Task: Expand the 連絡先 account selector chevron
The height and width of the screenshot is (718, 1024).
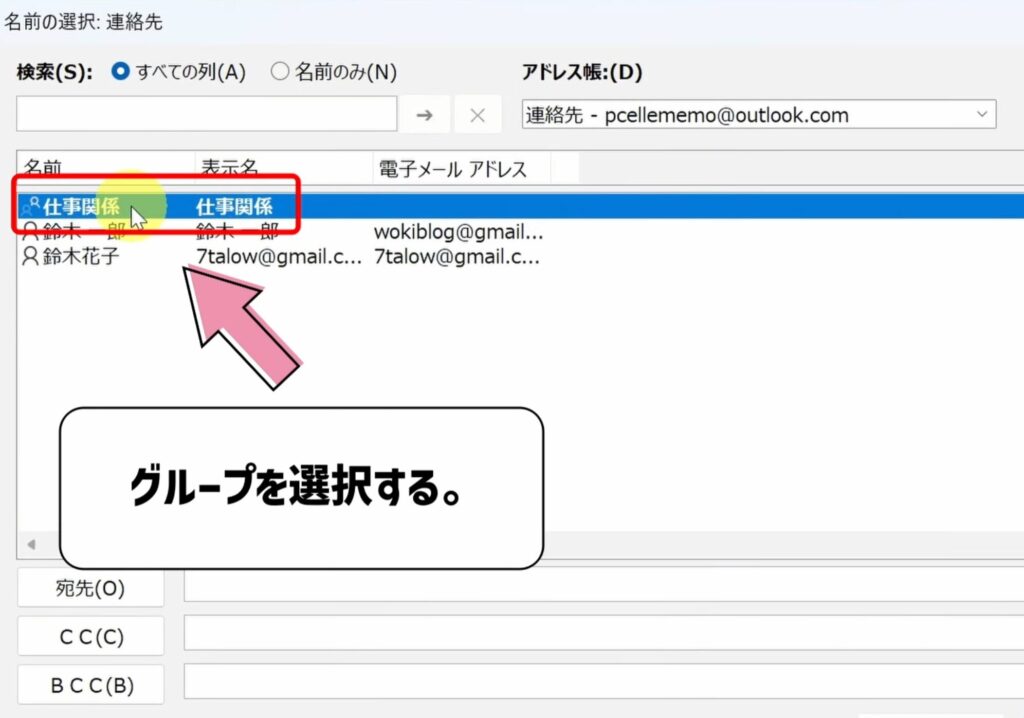Action: [983, 114]
